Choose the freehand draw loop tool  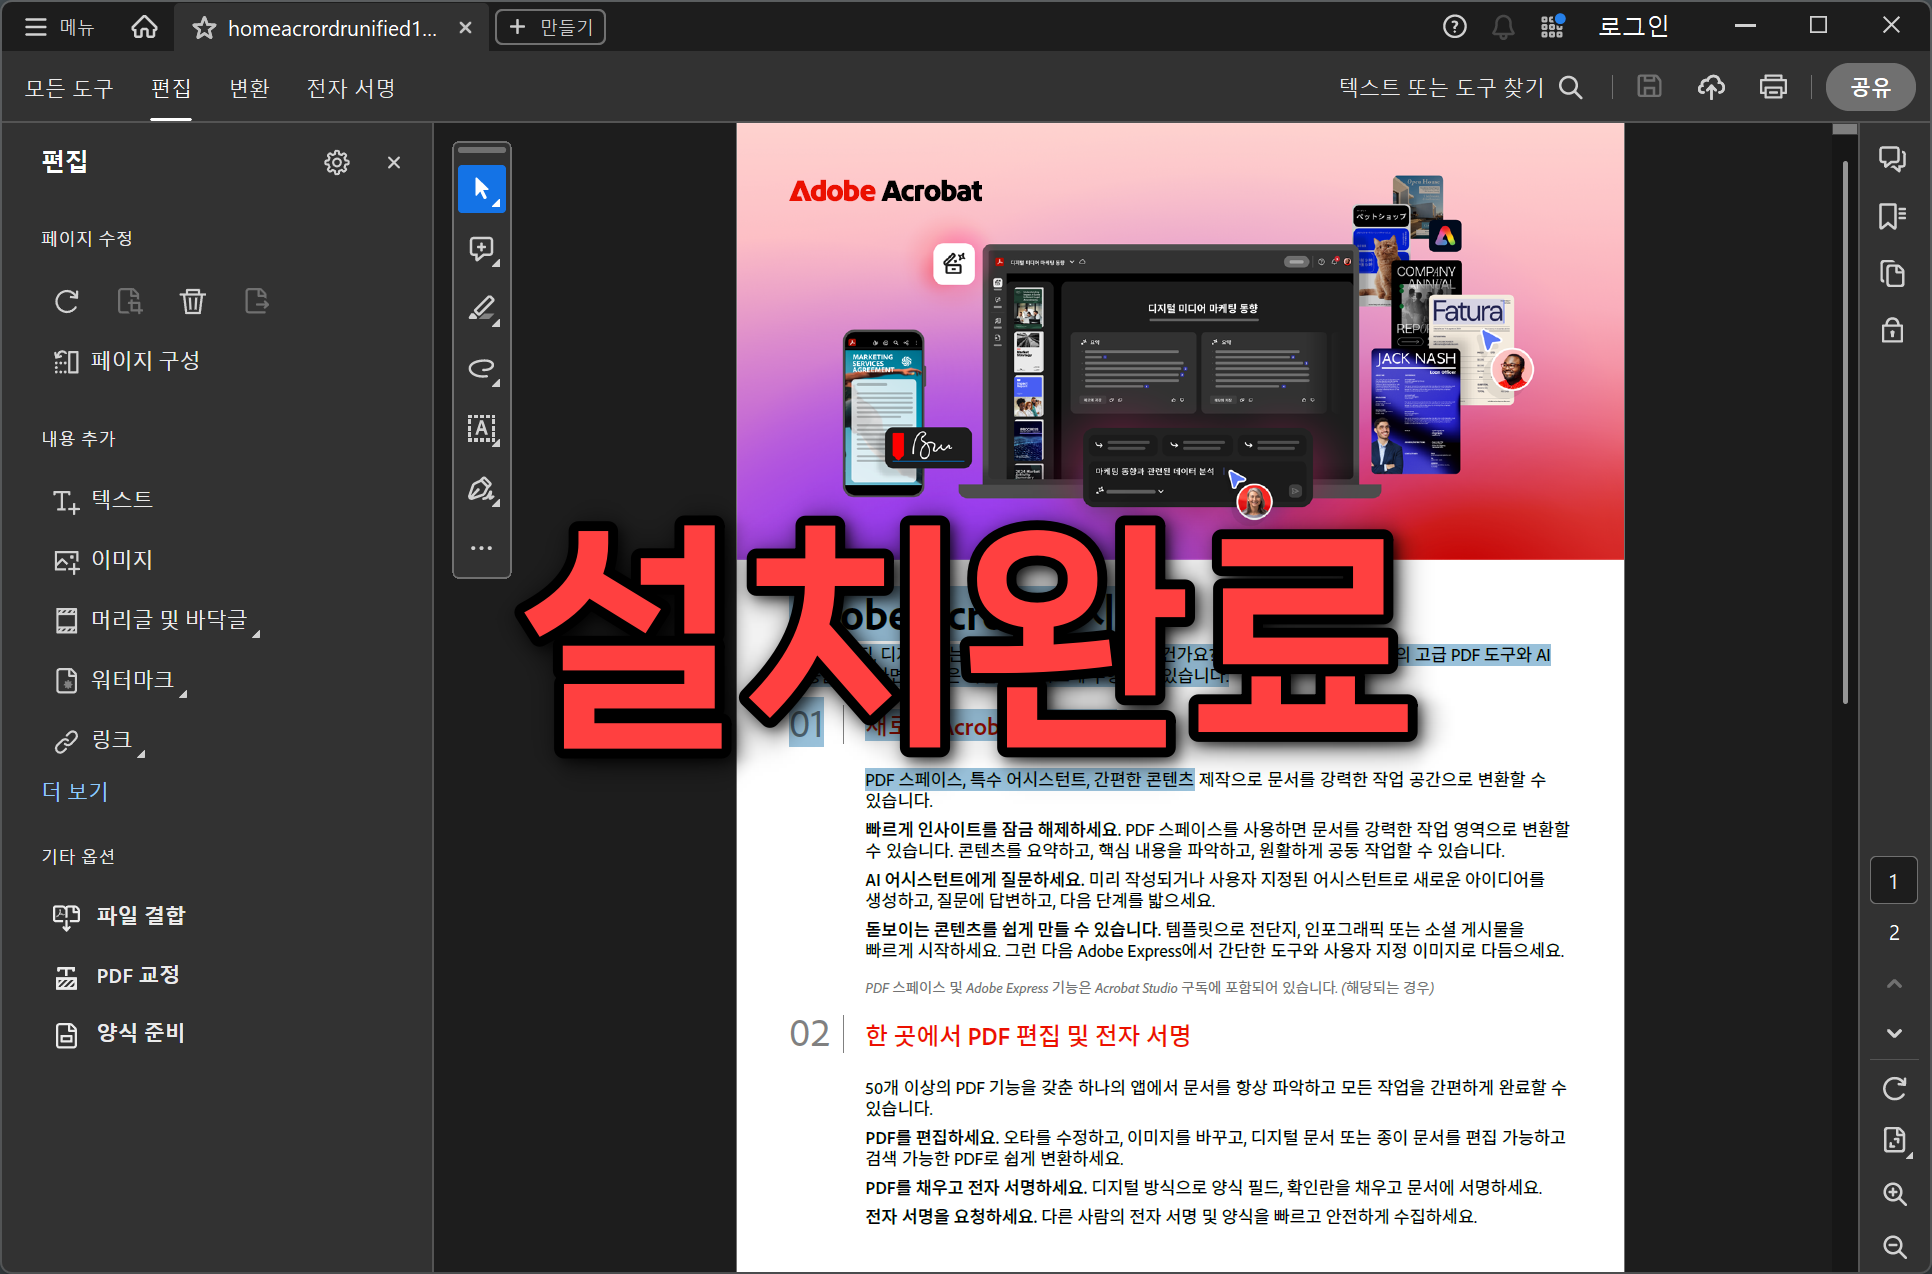[x=481, y=369]
